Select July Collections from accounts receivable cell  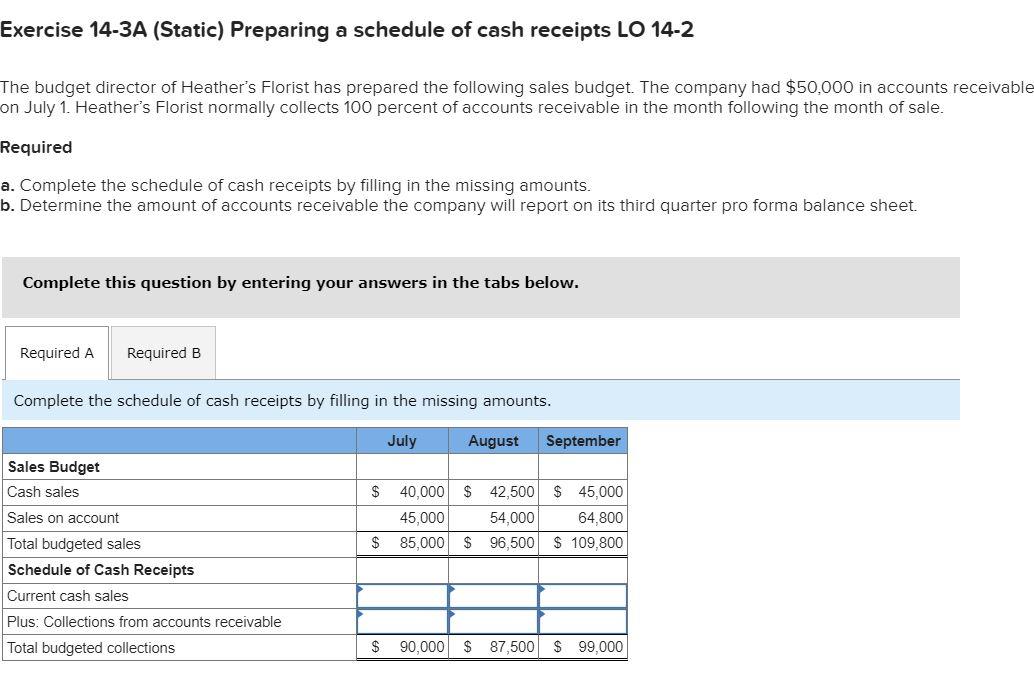point(402,622)
